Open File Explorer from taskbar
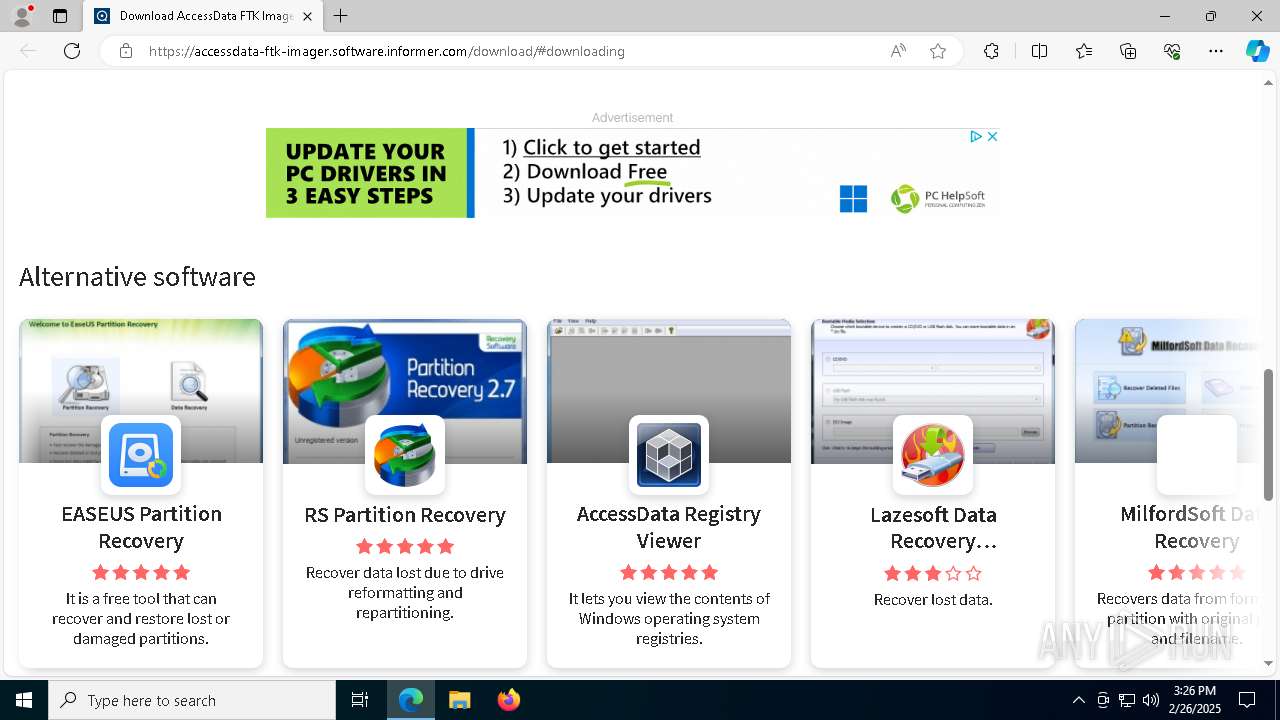 [x=459, y=700]
